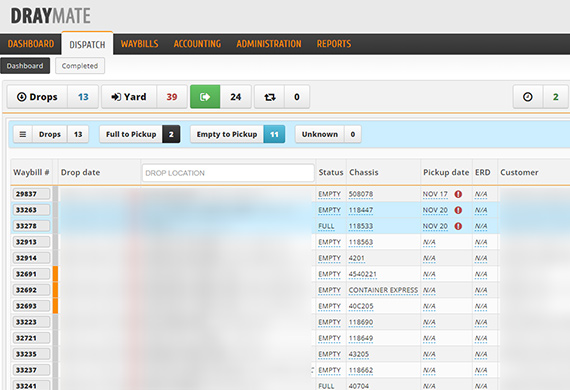Click the clock icon button at right
The width and height of the screenshot is (570, 390).
click(527, 97)
